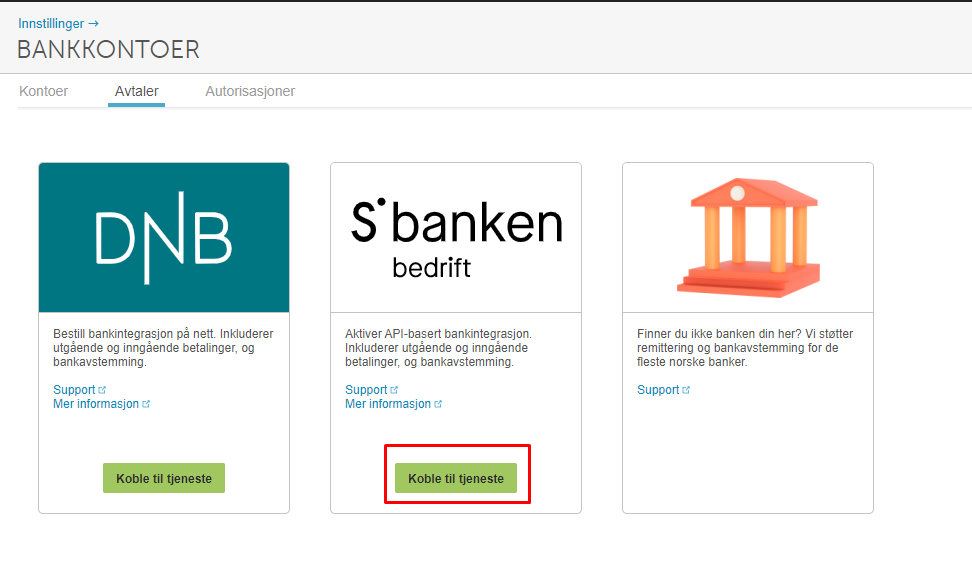972x585 pixels.
Task: Open the Autorisasjoner tab
Action: pos(250,91)
